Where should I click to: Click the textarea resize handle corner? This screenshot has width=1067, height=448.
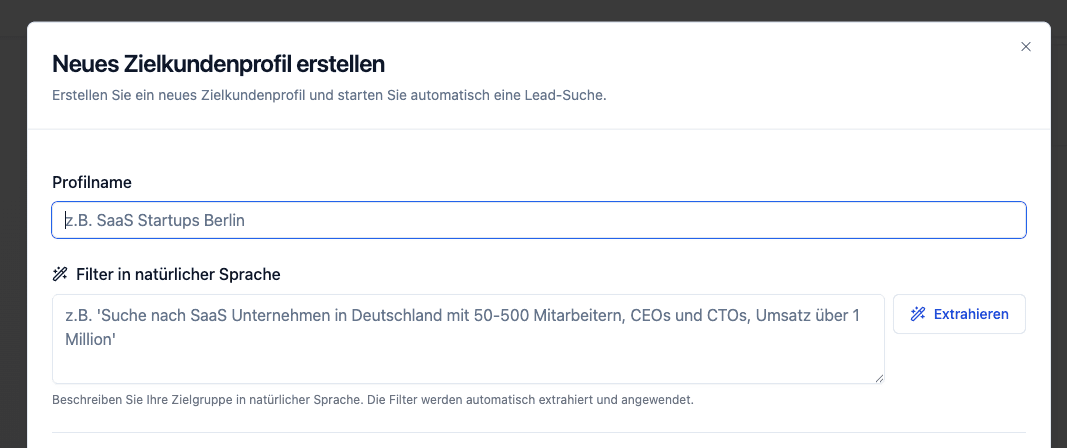coord(879,379)
